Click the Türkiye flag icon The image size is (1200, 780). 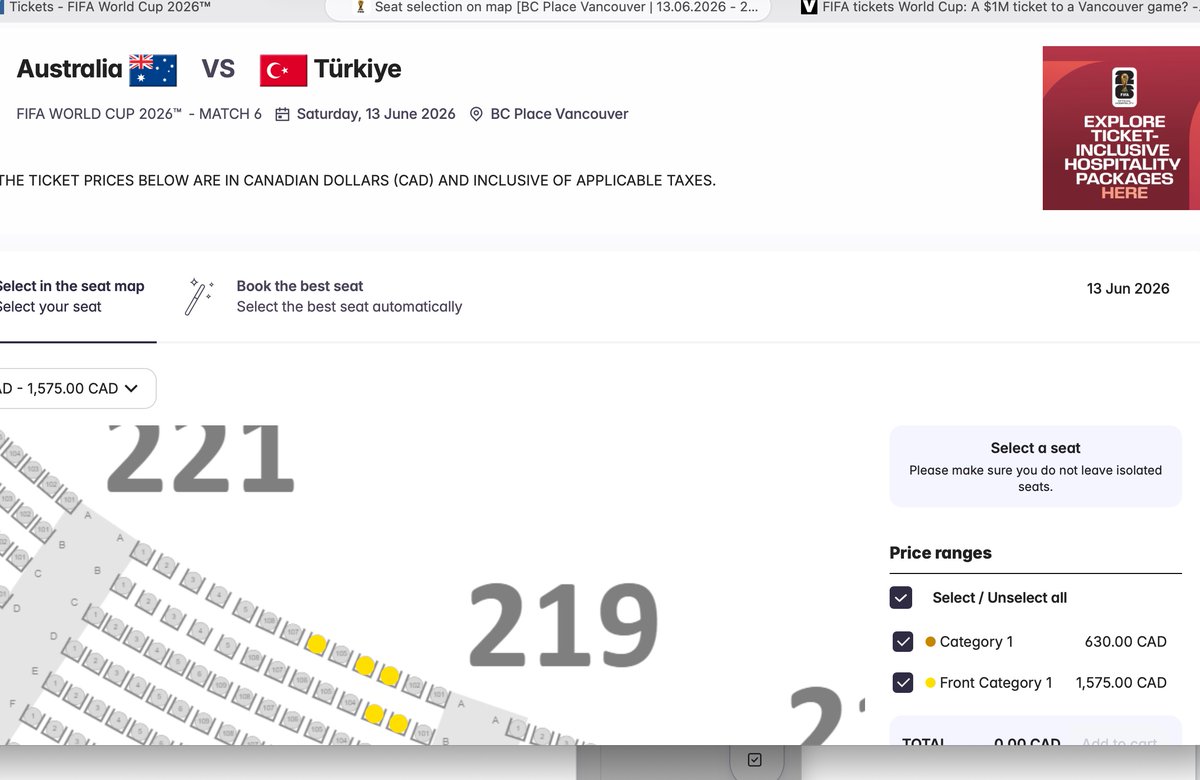[x=283, y=70]
